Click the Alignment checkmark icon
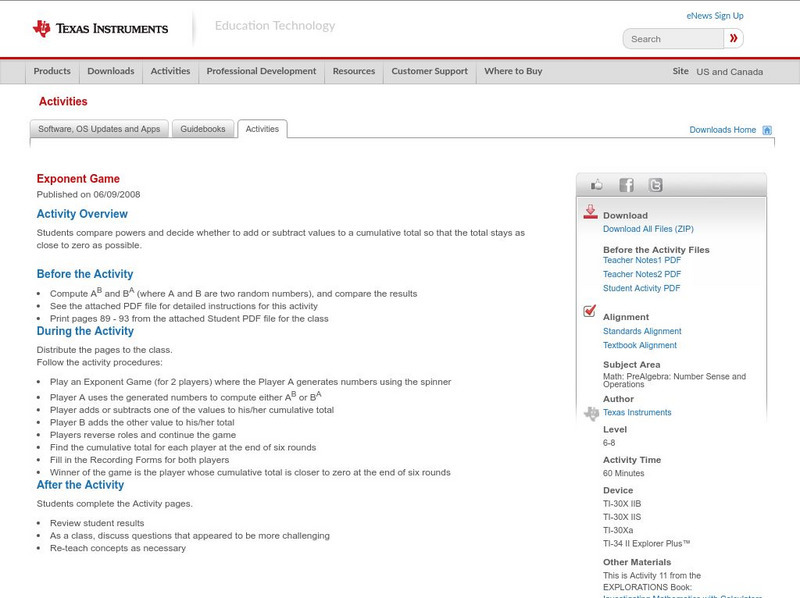 coord(590,312)
